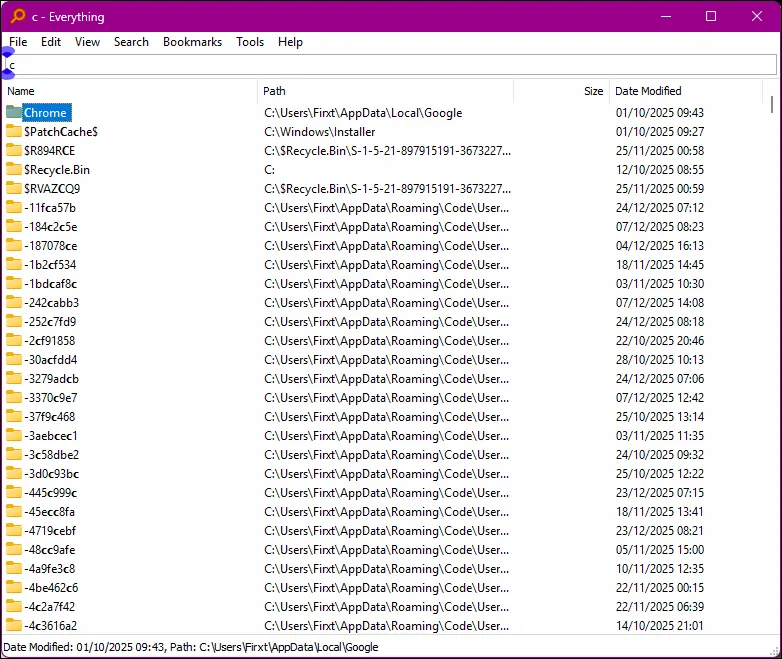Click date '05/11/2025 15:00' cell
Viewport: 782px width, 659px height.
660,550
